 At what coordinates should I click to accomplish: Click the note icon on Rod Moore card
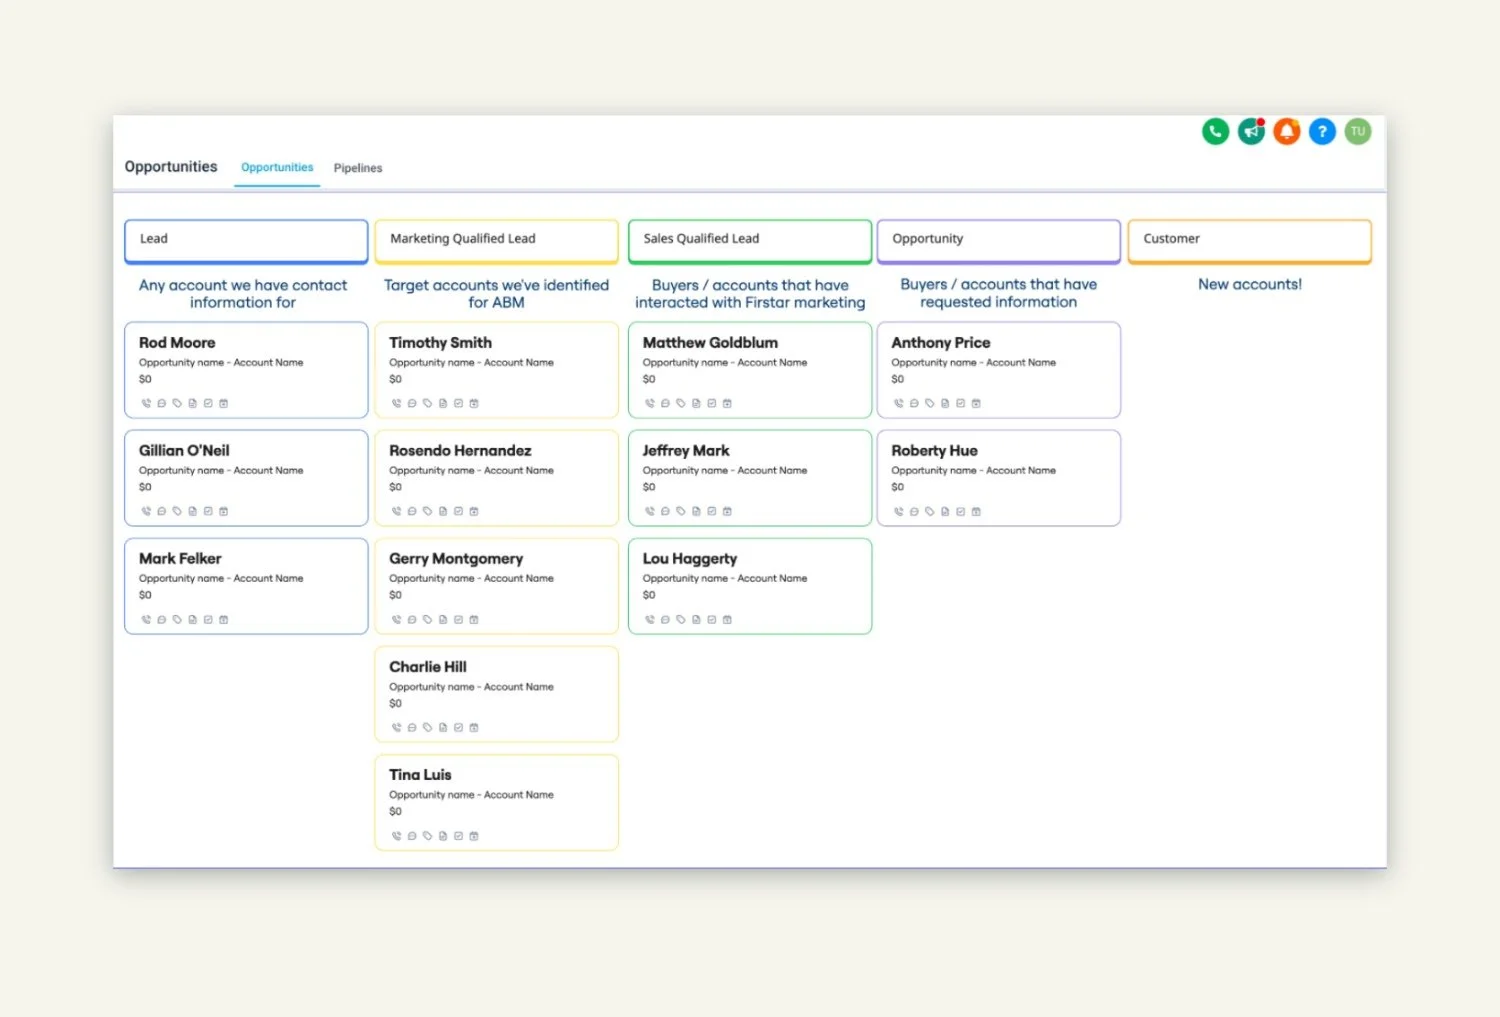tap(192, 403)
